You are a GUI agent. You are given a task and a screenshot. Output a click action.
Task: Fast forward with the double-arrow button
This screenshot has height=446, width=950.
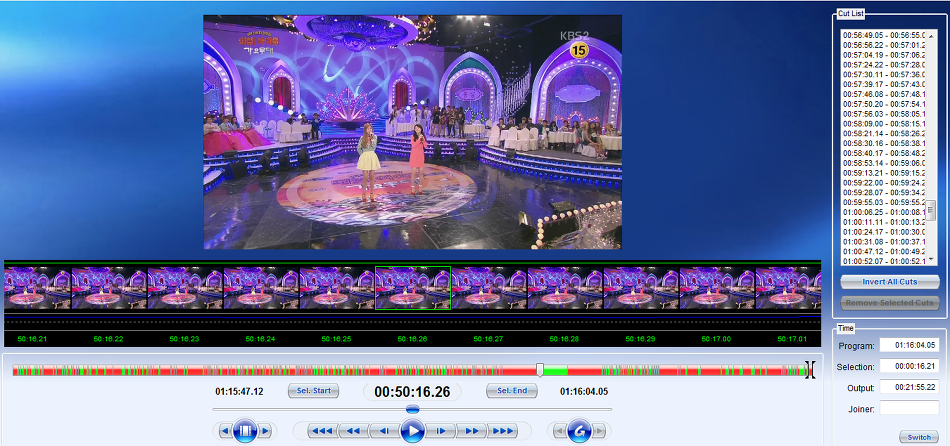pyautogui.click(x=471, y=431)
